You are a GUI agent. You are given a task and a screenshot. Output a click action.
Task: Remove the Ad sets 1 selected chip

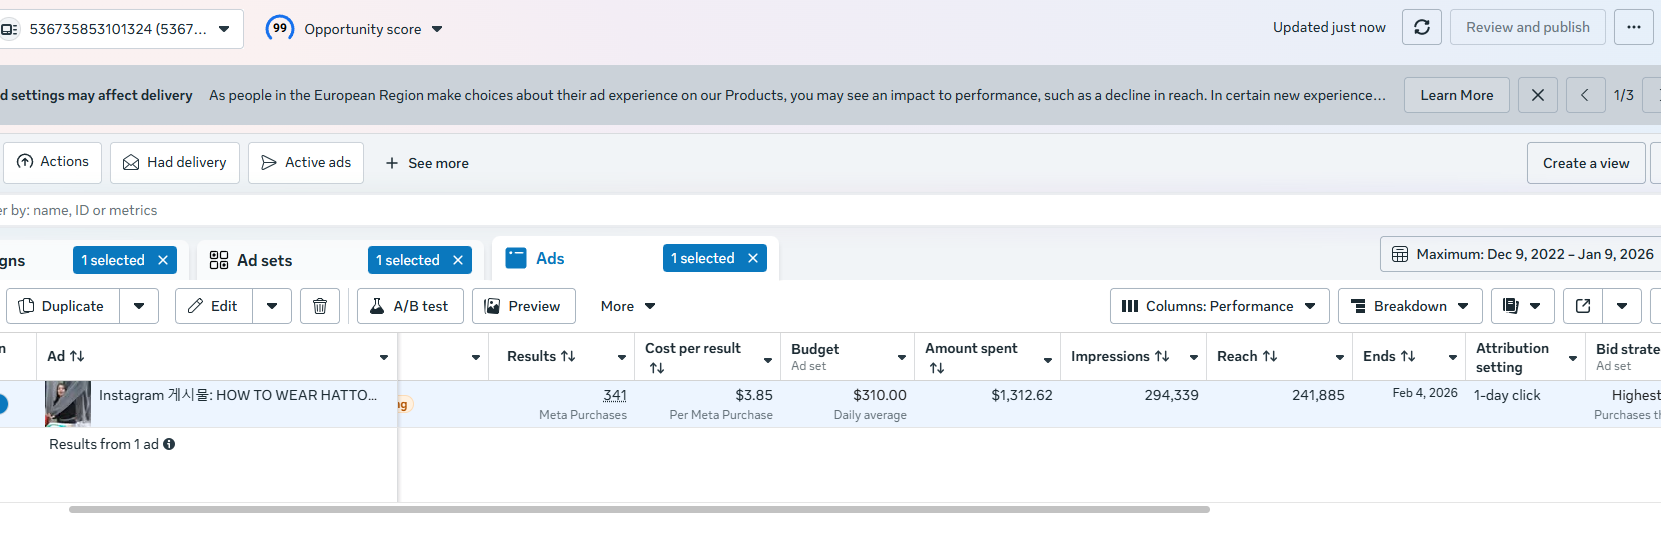click(458, 260)
